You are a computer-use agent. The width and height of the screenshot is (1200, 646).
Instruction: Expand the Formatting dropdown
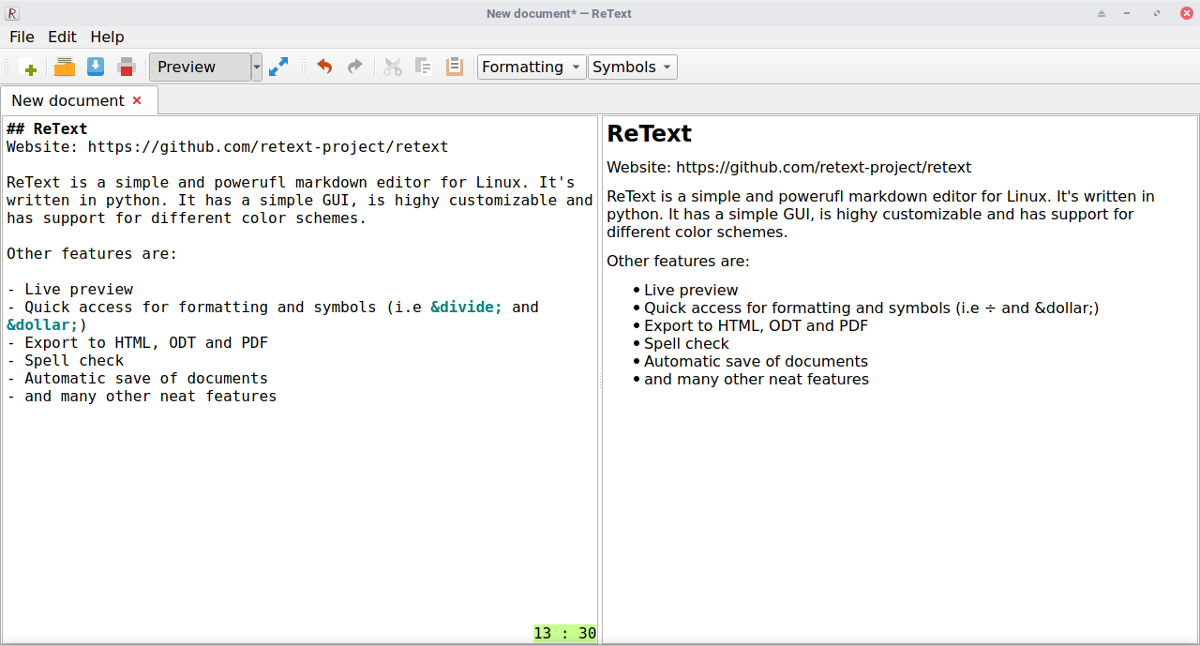click(x=532, y=67)
